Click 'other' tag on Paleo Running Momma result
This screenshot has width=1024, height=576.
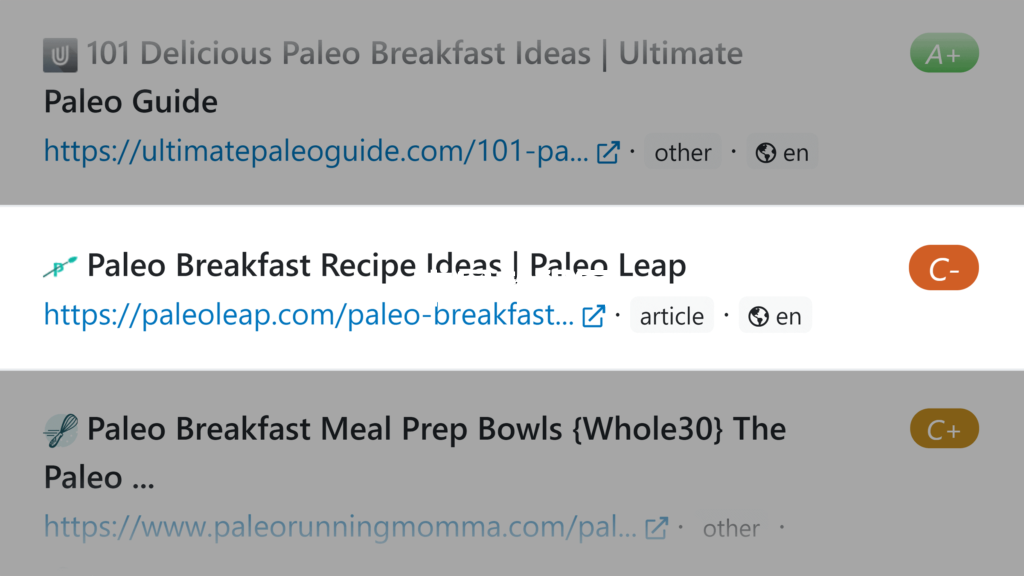point(731,528)
